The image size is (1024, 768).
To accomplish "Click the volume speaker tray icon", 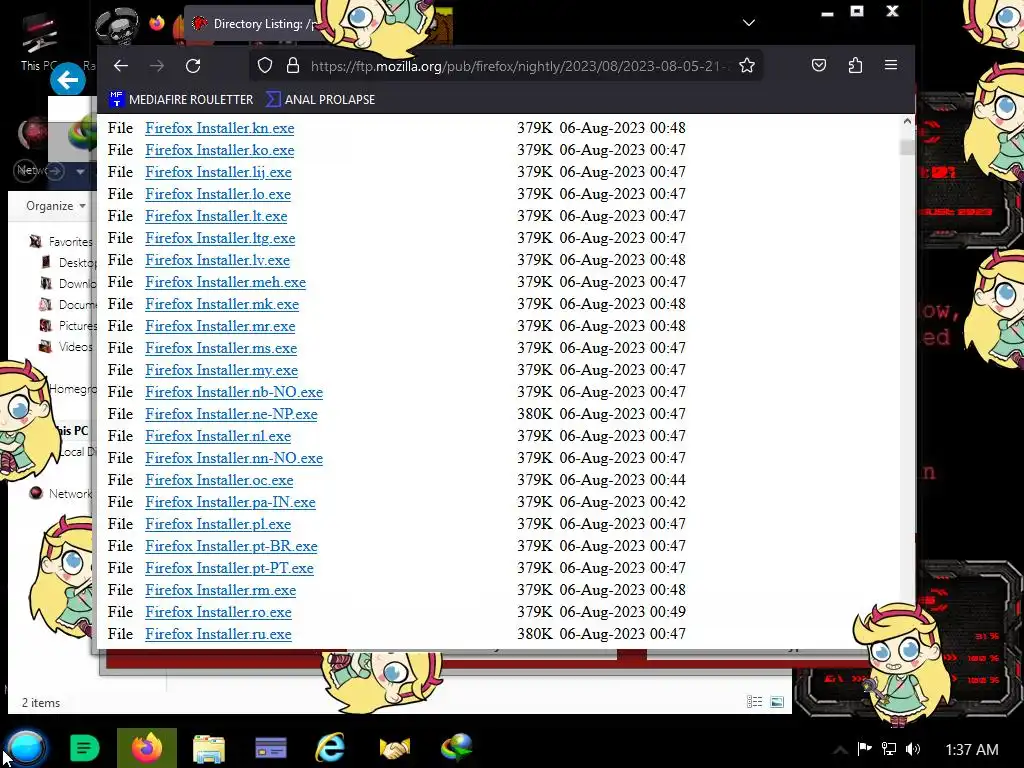I will pos(913,748).
